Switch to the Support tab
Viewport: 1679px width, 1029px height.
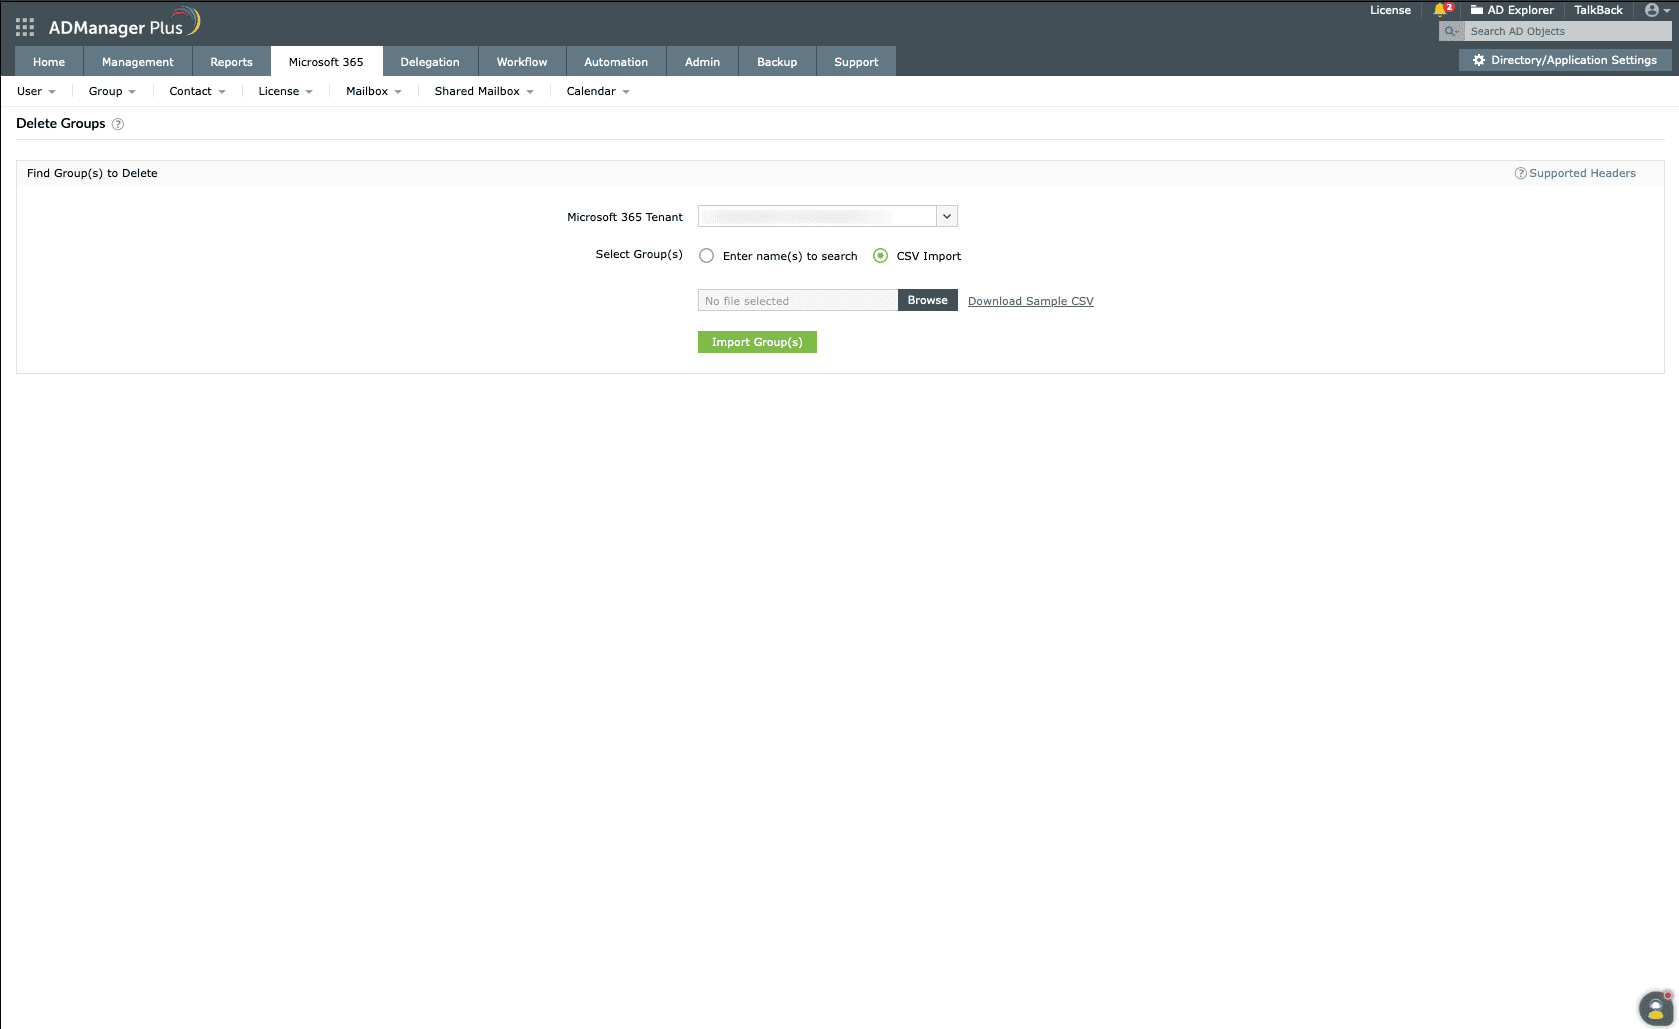pos(856,62)
